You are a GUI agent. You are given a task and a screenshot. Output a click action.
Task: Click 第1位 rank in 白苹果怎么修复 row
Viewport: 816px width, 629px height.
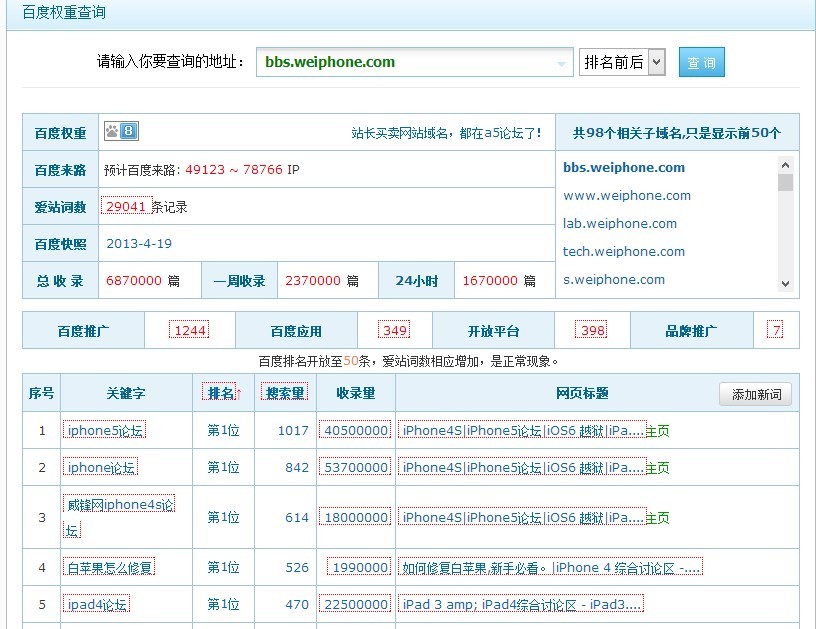[x=223, y=567]
